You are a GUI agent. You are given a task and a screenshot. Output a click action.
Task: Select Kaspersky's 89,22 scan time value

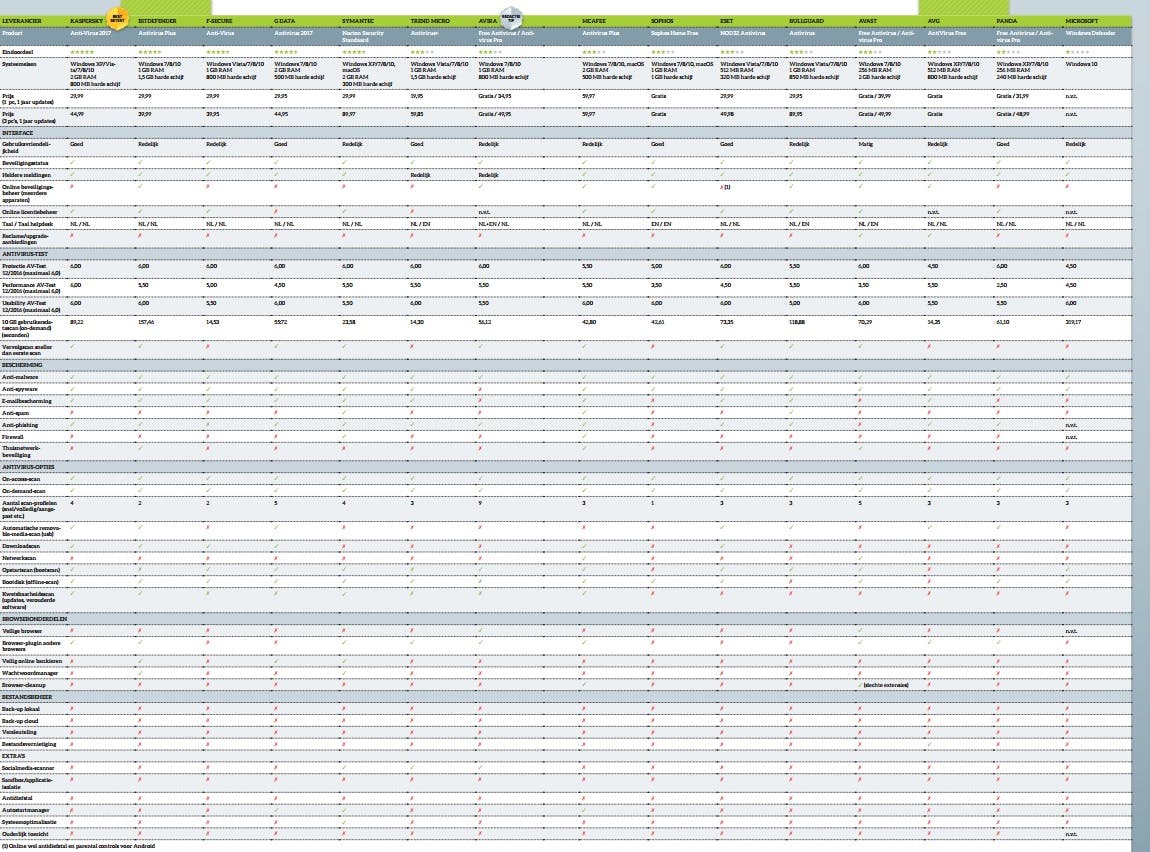(x=76, y=321)
